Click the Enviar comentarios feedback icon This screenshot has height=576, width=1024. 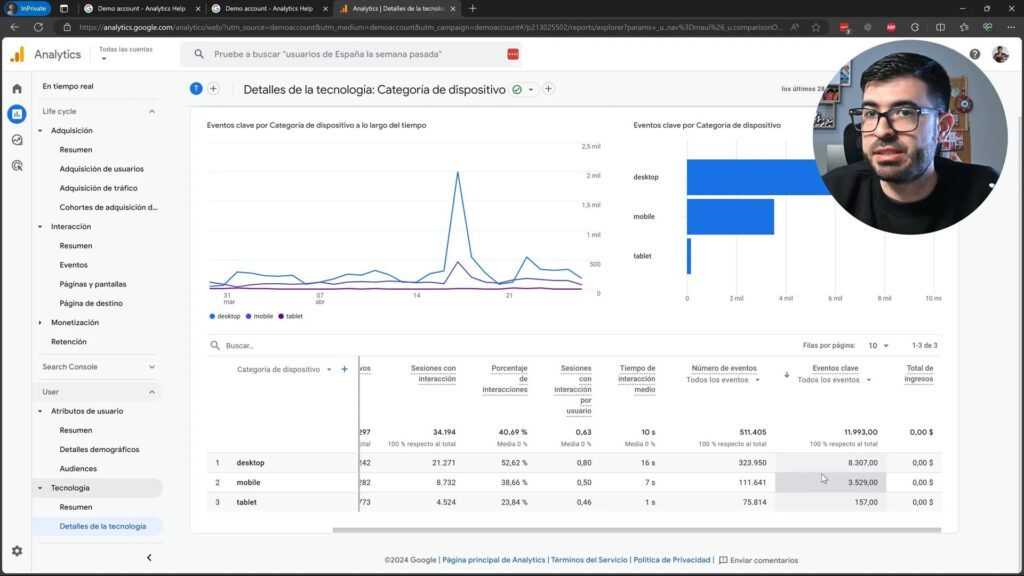pyautogui.click(x=723, y=560)
